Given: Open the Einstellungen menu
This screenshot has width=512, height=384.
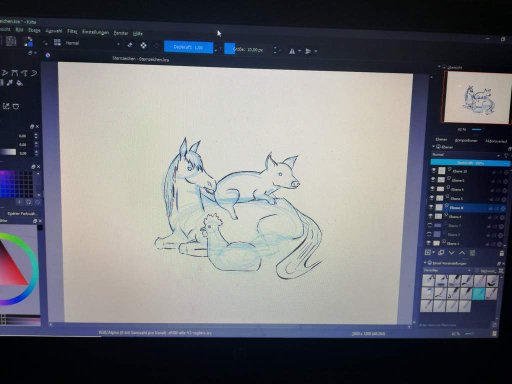Looking at the screenshot, I should point(95,32).
